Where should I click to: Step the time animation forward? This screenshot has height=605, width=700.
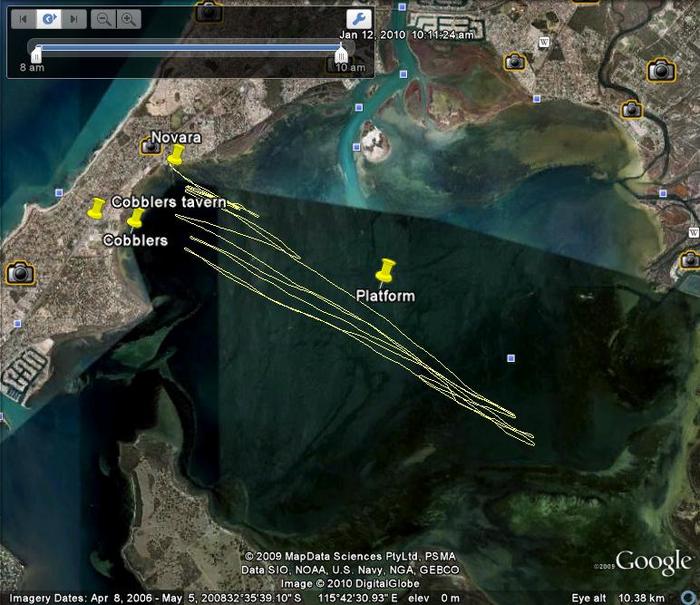73,19
